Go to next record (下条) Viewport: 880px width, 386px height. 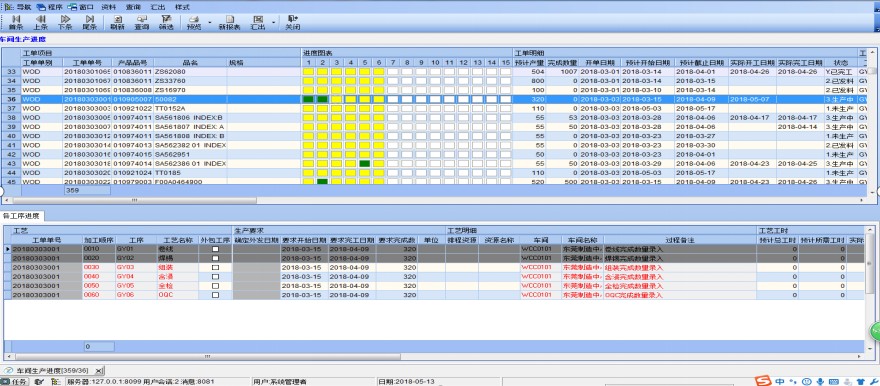click(65, 22)
